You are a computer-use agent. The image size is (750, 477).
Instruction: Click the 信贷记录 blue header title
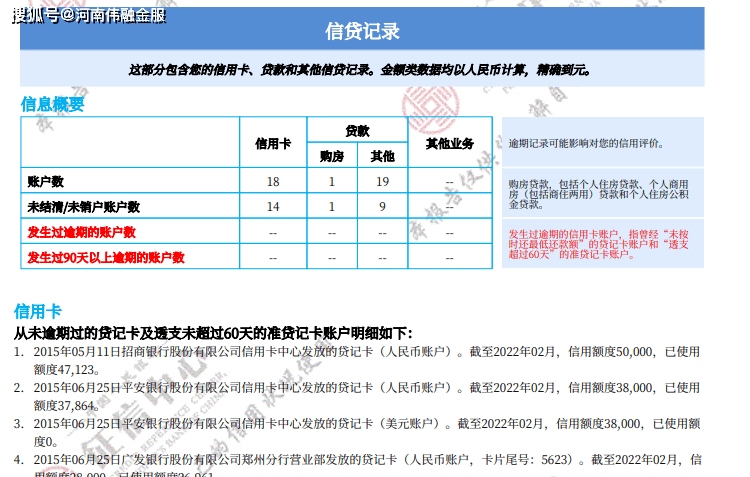(x=362, y=31)
